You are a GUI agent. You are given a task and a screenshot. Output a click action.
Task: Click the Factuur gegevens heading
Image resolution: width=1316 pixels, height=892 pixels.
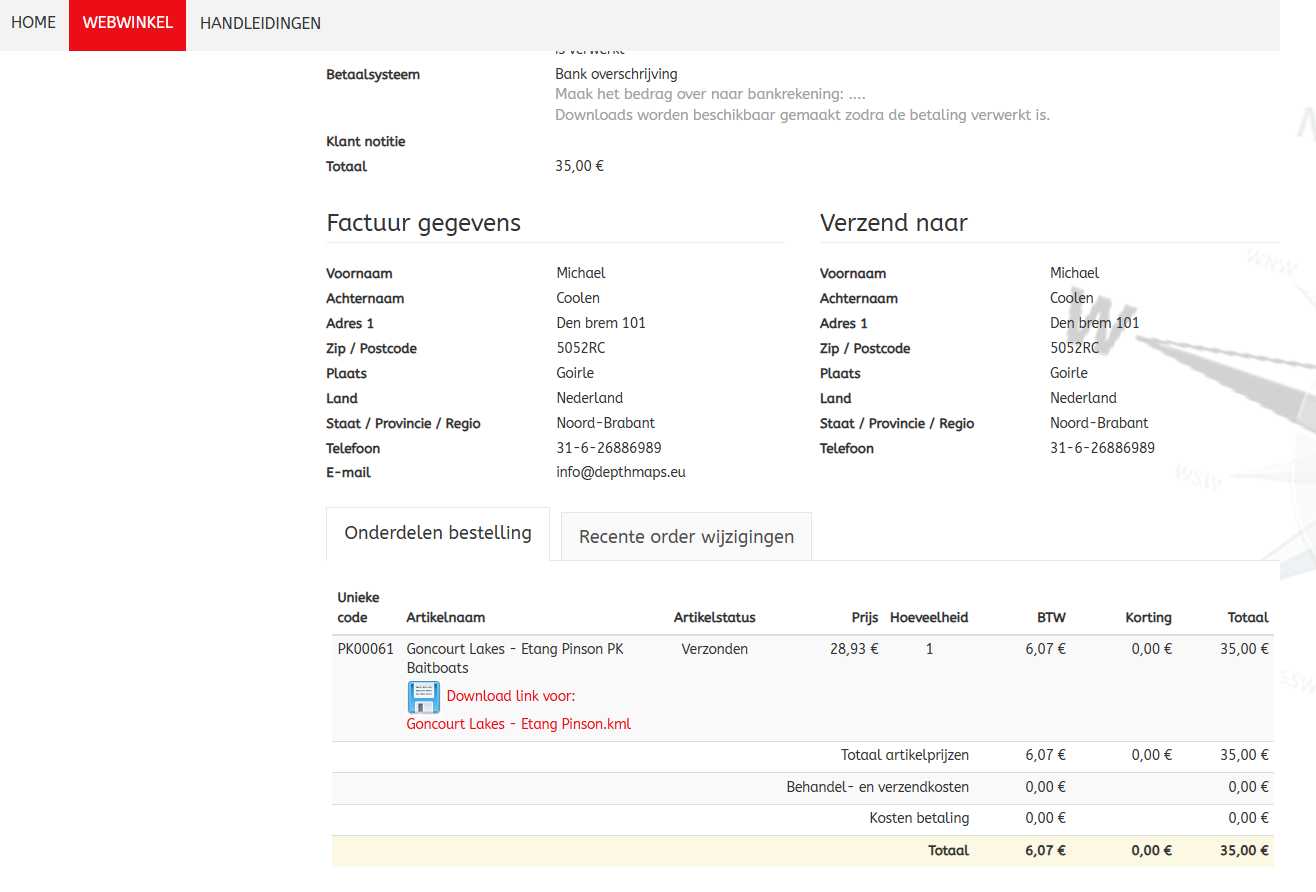point(423,223)
